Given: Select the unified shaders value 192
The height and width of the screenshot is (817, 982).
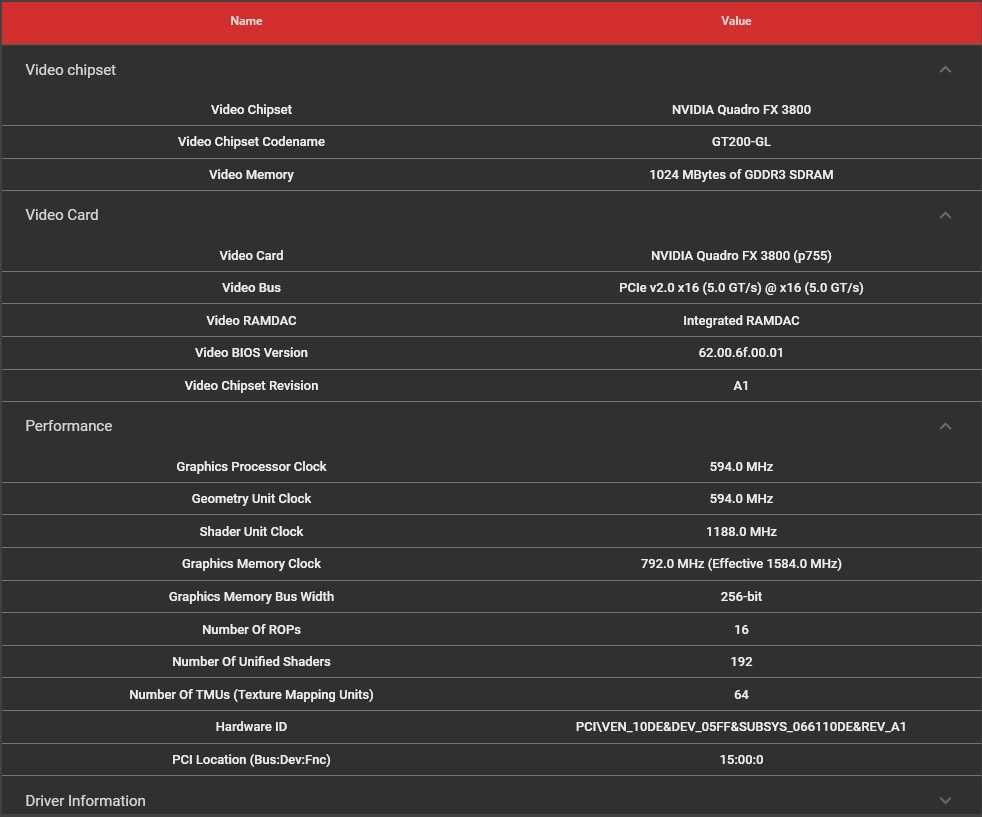Looking at the screenshot, I should point(741,662).
